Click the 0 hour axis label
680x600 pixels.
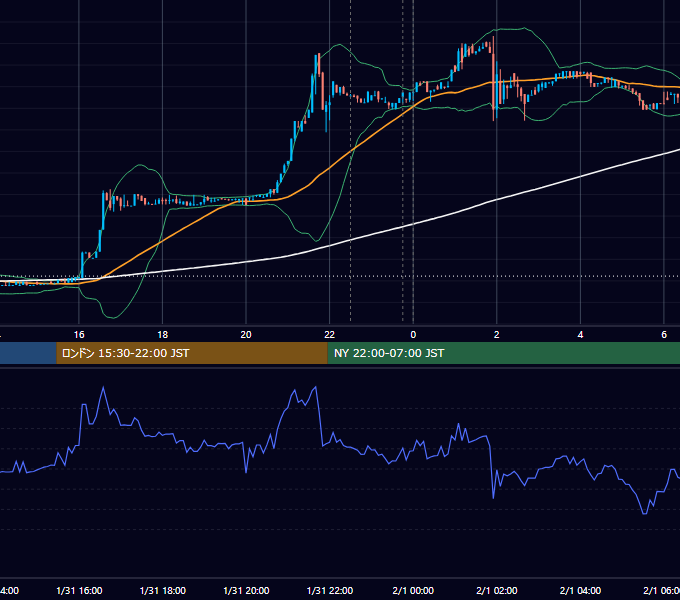click(x=413, y=334)
